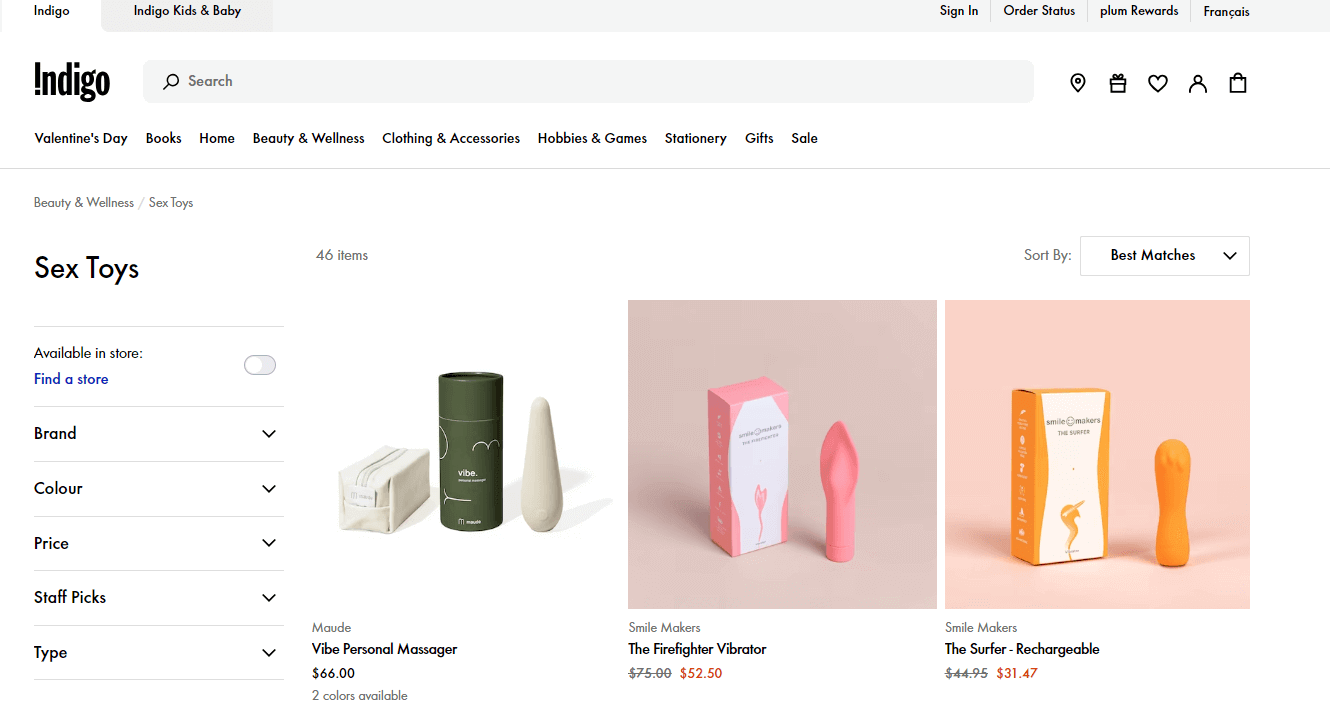
Task: Open the Books menu
Action: (x=164, y=139)
